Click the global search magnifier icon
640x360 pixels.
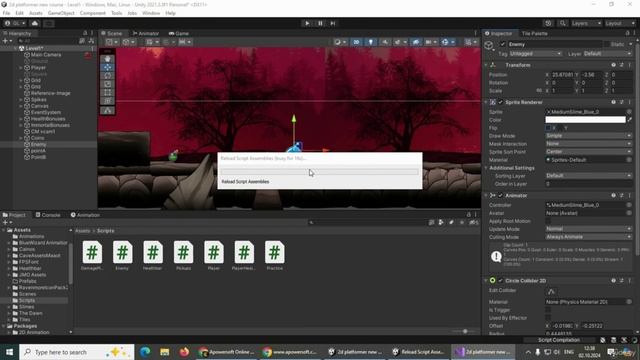click(562, 23)
